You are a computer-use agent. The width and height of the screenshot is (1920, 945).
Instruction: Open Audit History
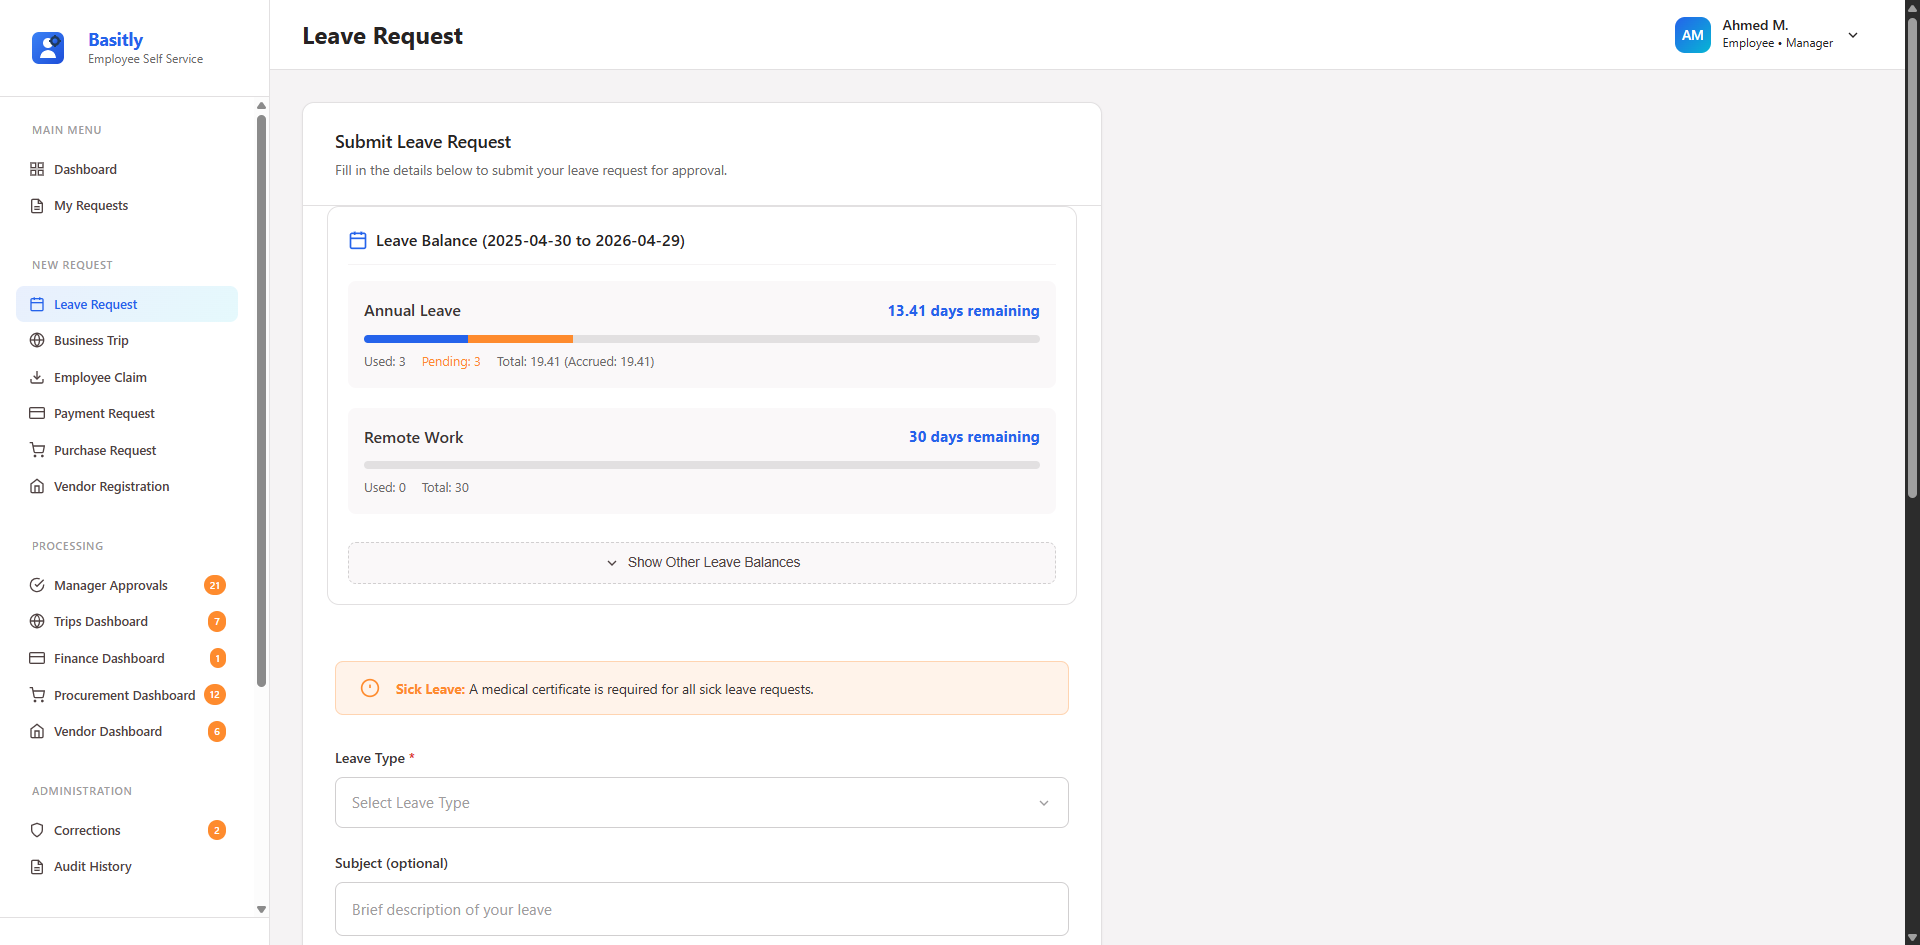(x=92, y=866)
